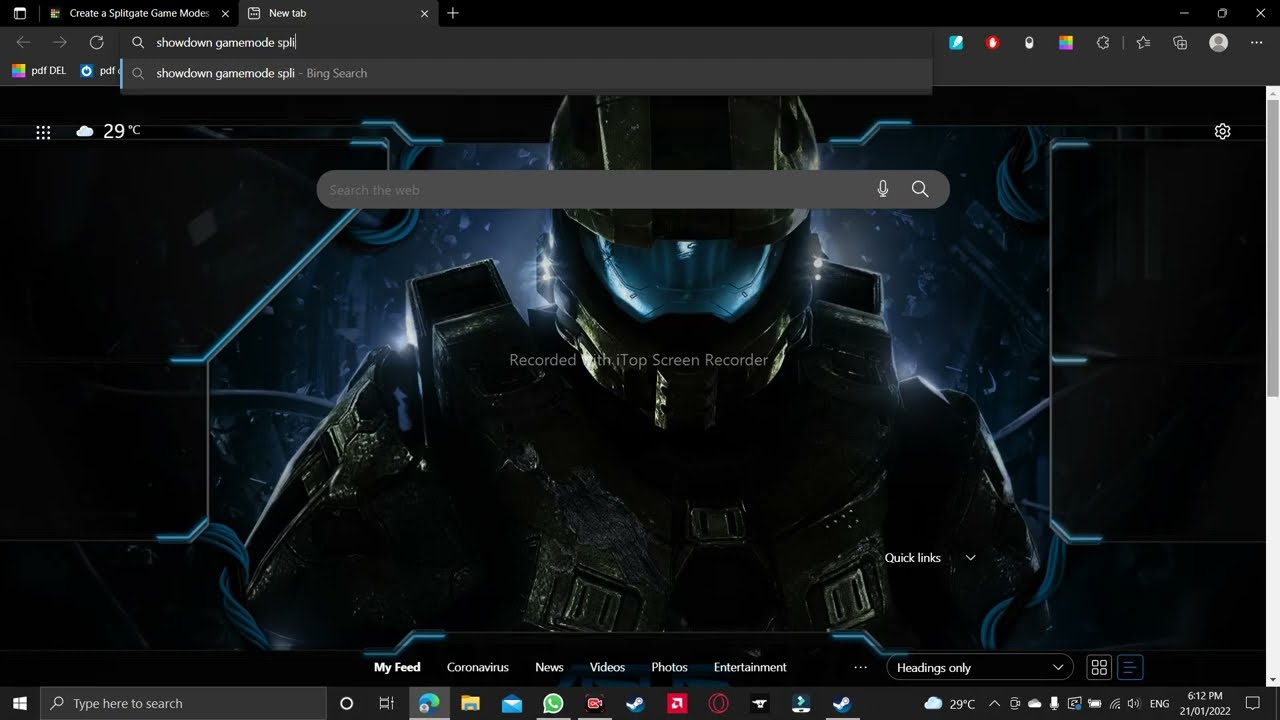Viewport: 1280px width, 720px height.
Task: Change ENG input language
Action: click(x=1160, y=703)
